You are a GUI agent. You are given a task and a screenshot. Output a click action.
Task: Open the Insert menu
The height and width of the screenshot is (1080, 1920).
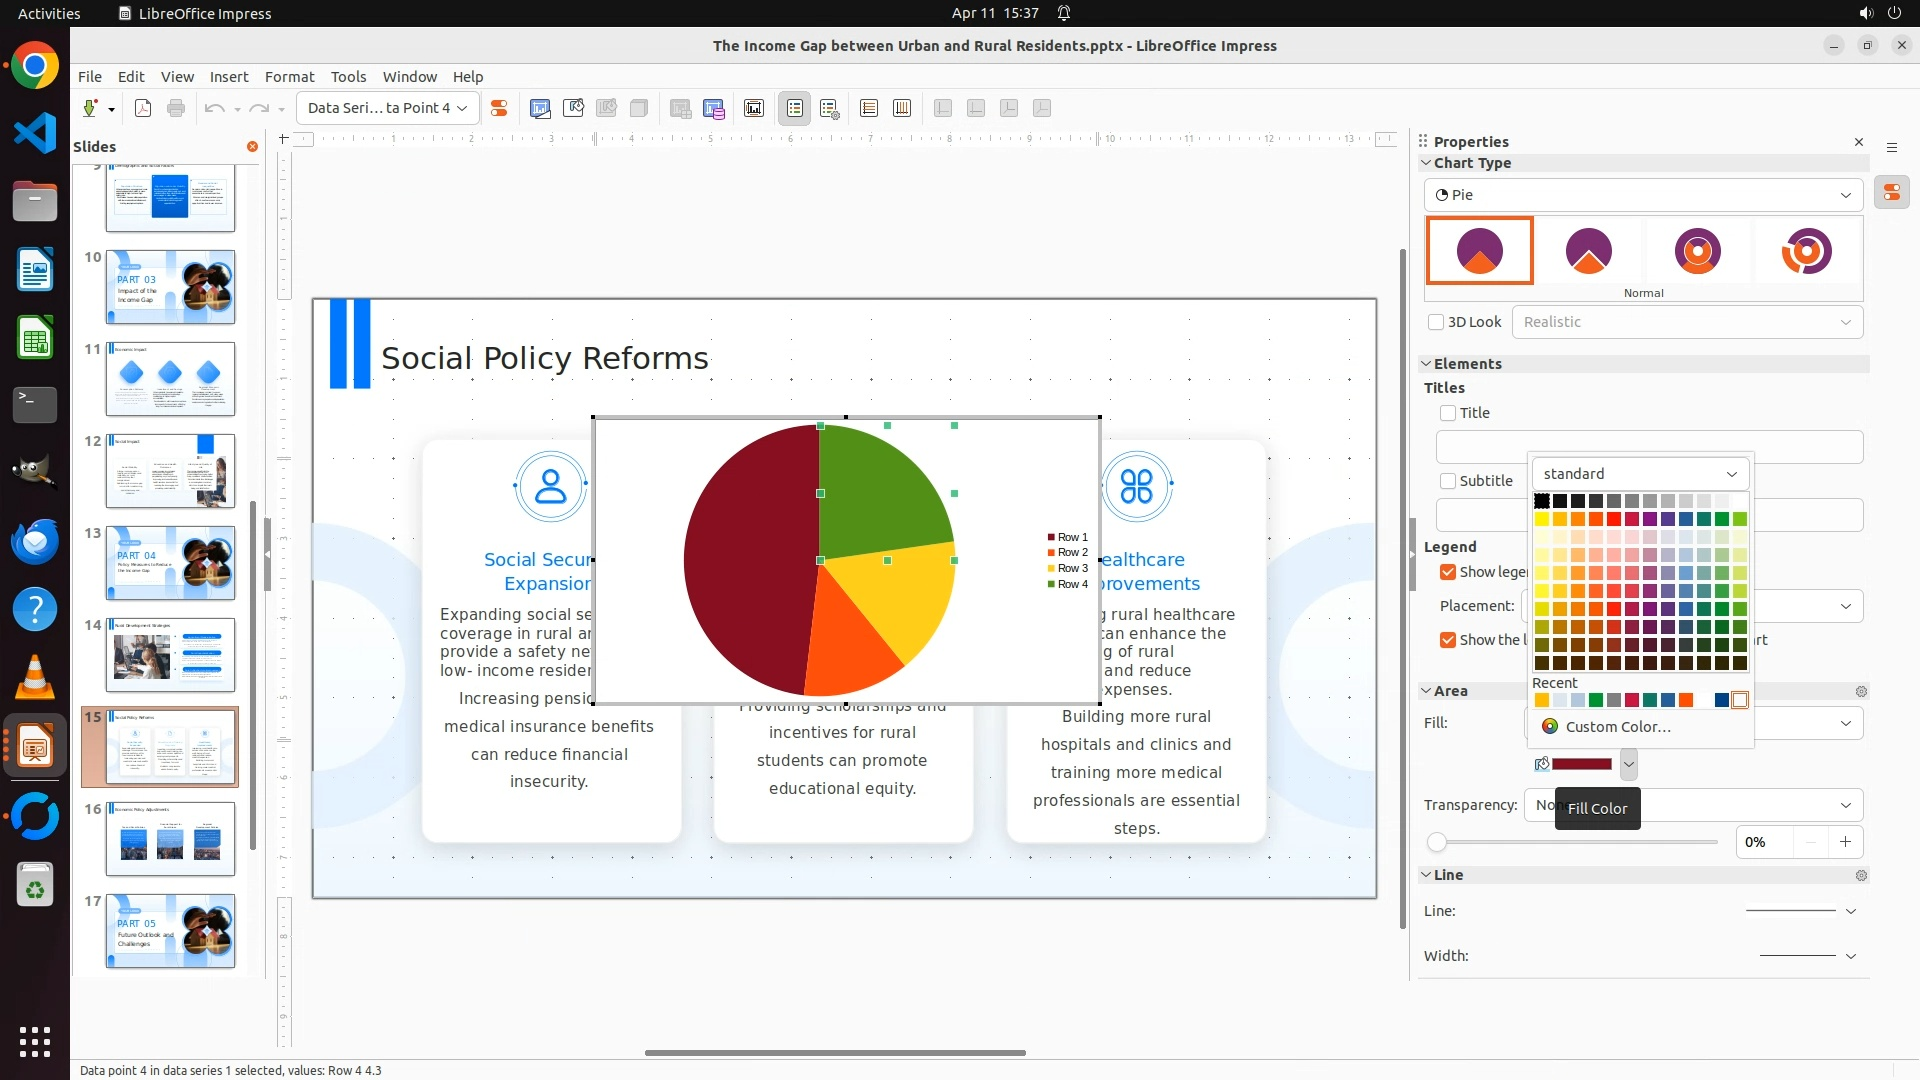pyautogui.click(x=228, y=77)
